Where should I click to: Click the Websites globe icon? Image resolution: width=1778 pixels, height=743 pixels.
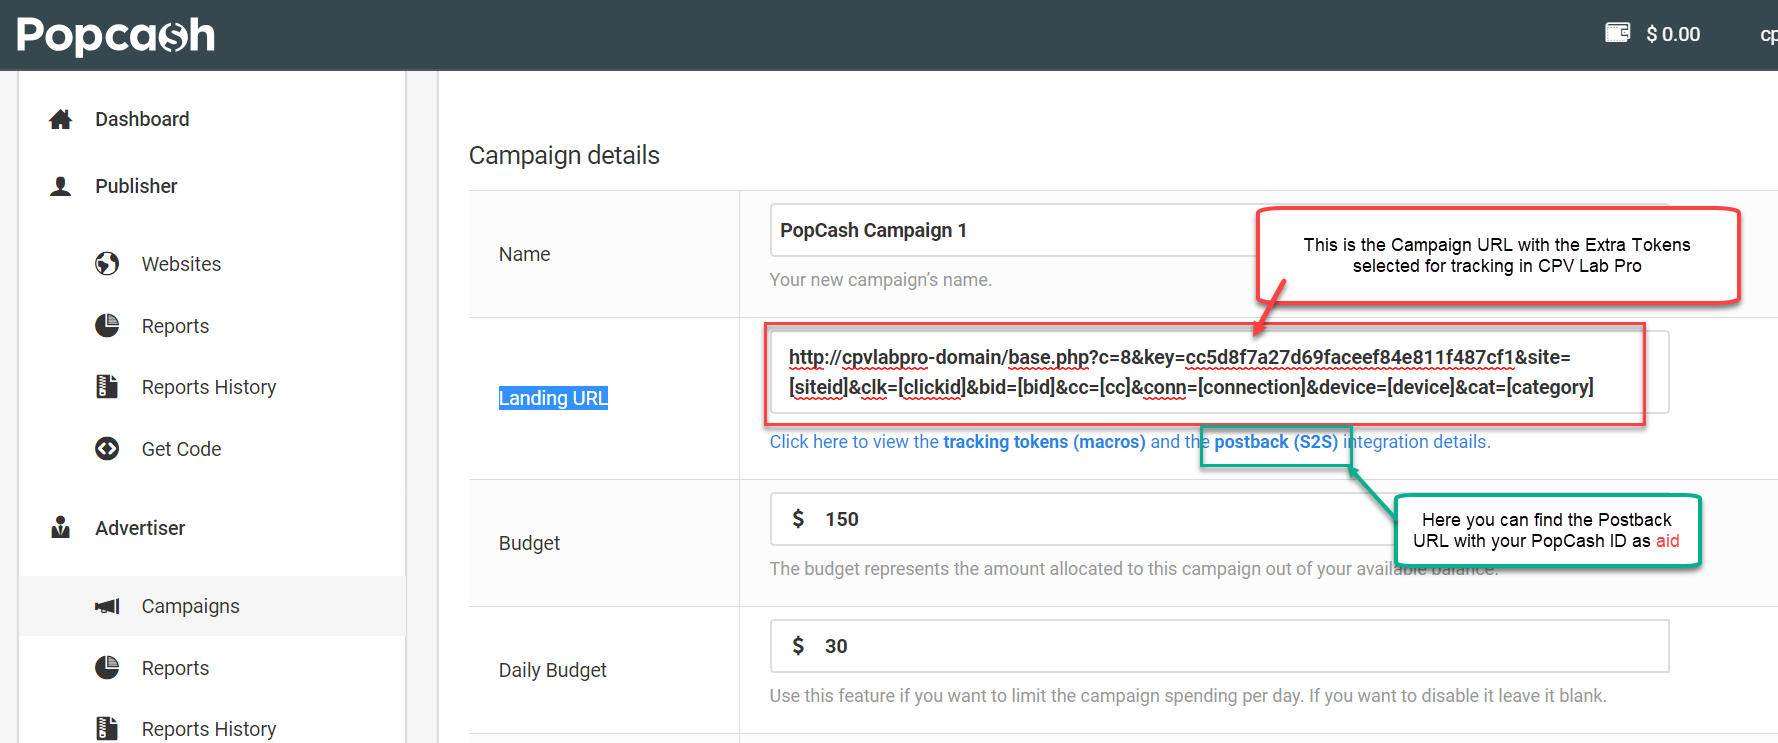pyautogui.click(x=107, y=264)
